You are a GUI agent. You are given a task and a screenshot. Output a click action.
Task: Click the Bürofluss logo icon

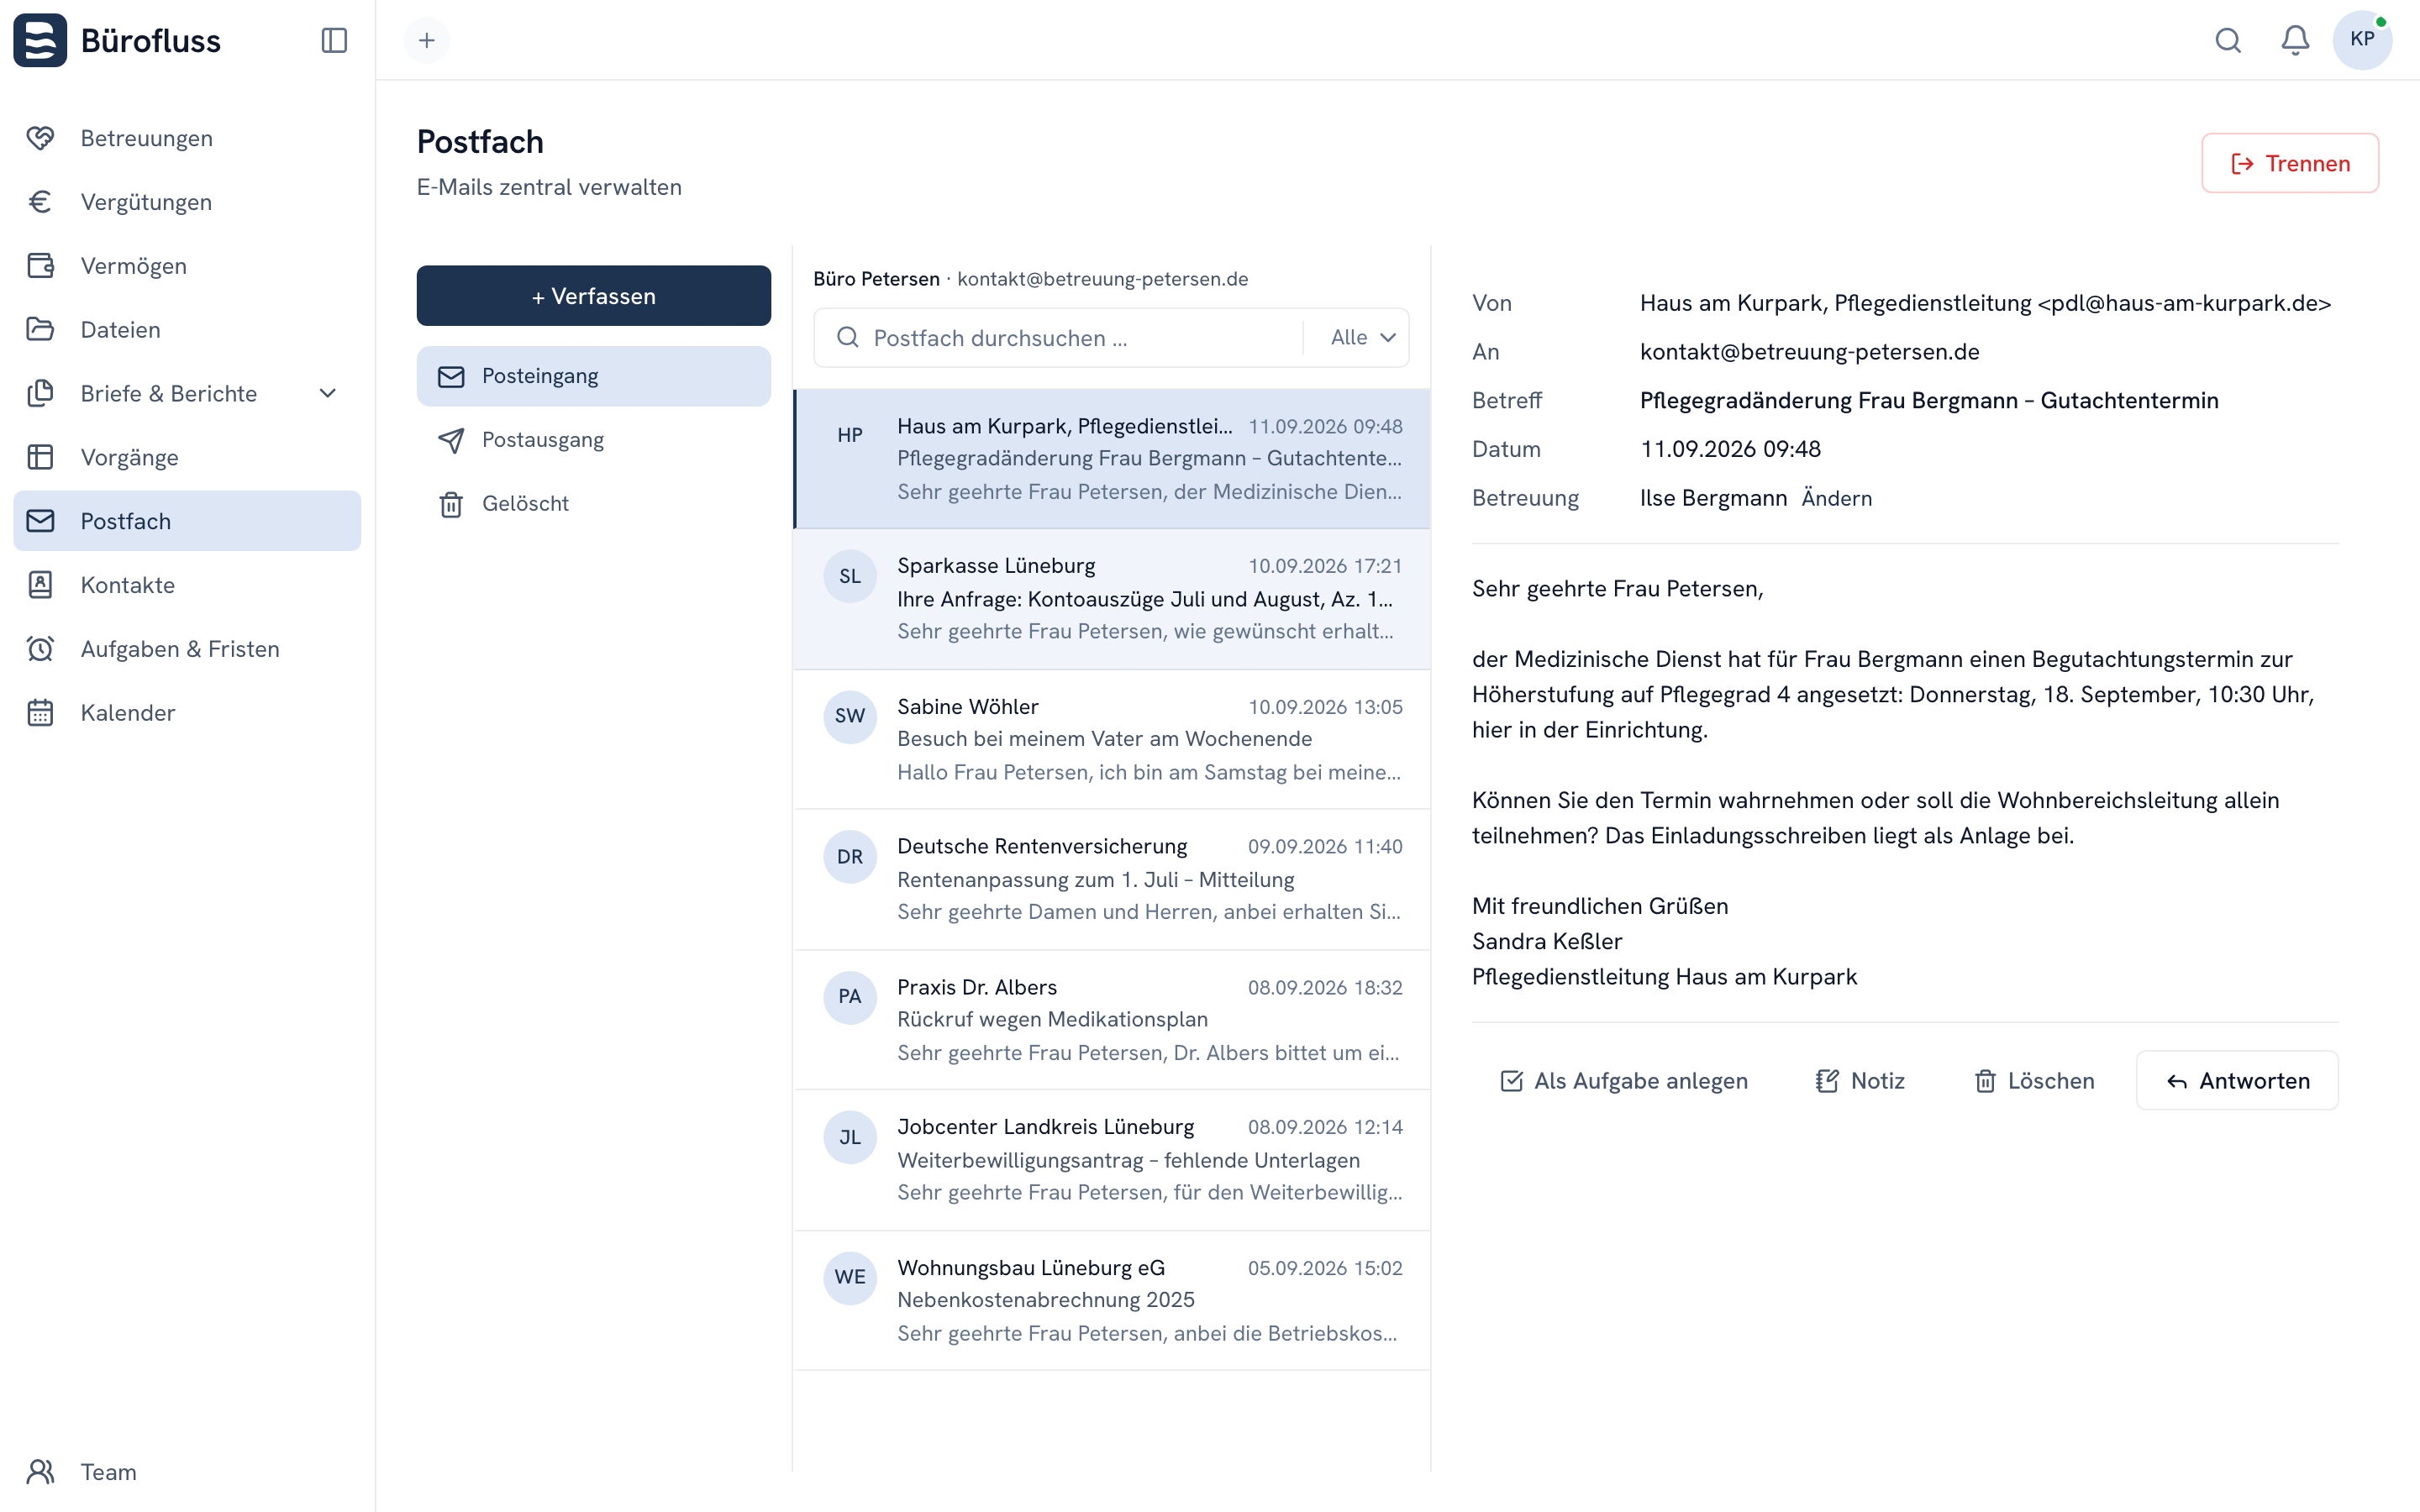click(x=40, y=40)
